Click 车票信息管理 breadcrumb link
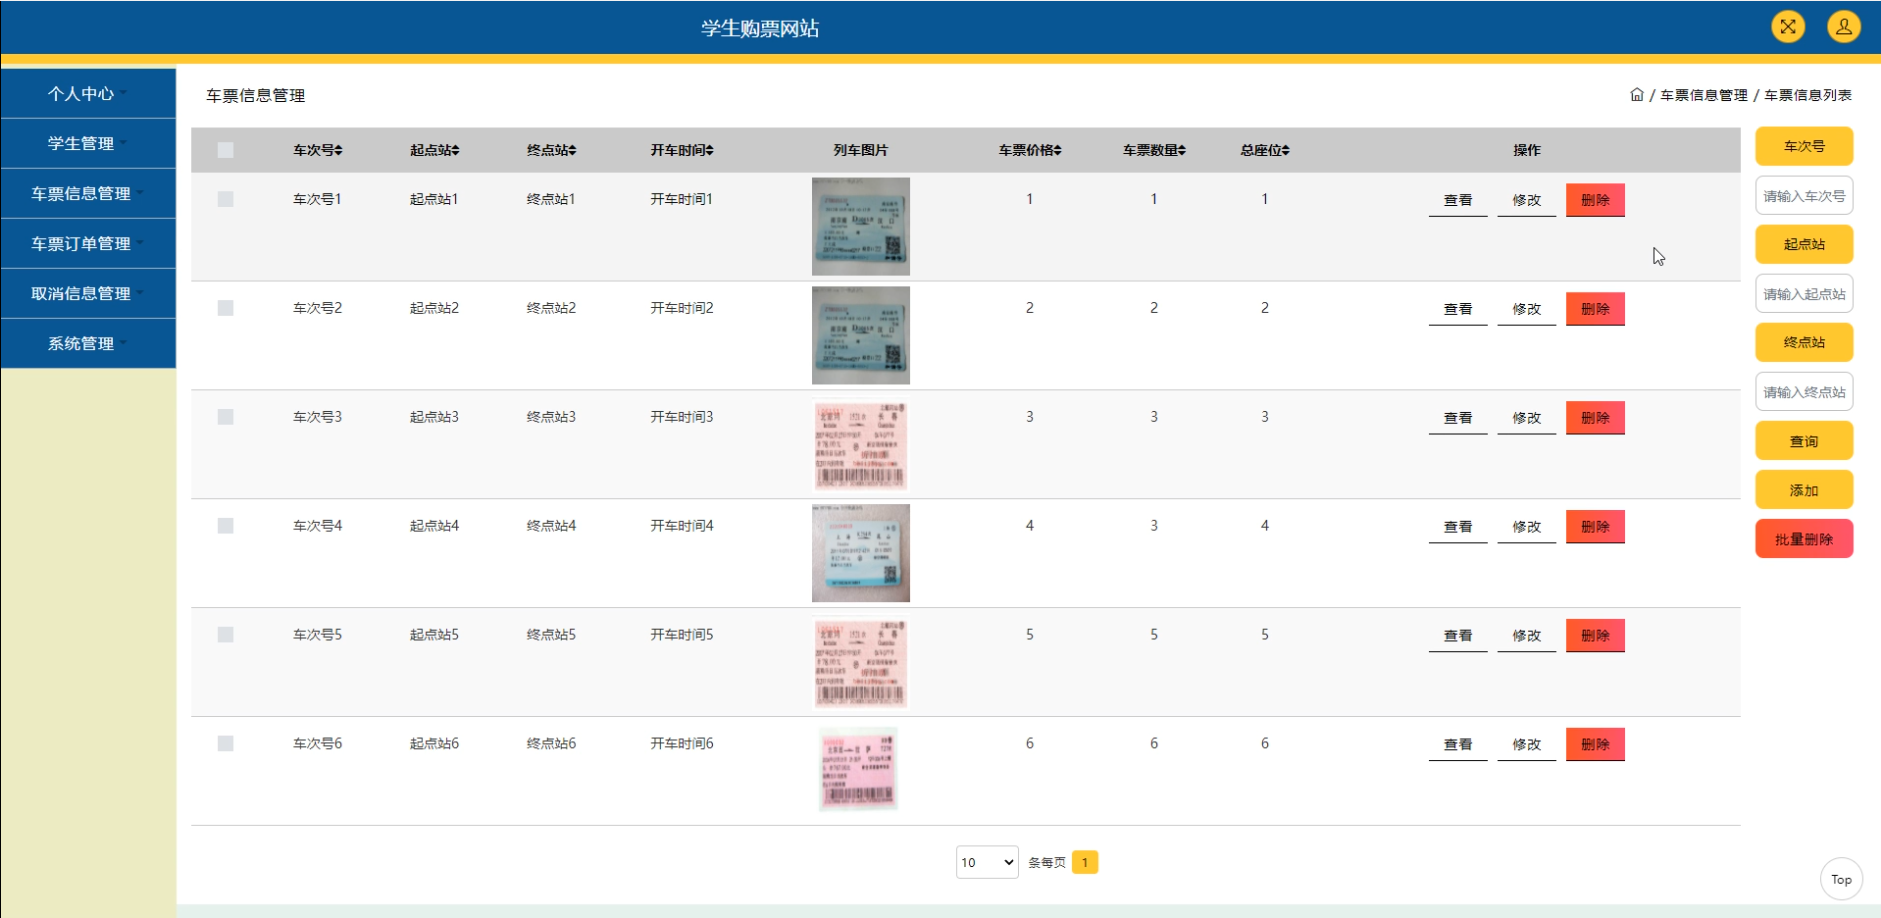Viewport: 1881px width, 918px height. [1704, 95]
